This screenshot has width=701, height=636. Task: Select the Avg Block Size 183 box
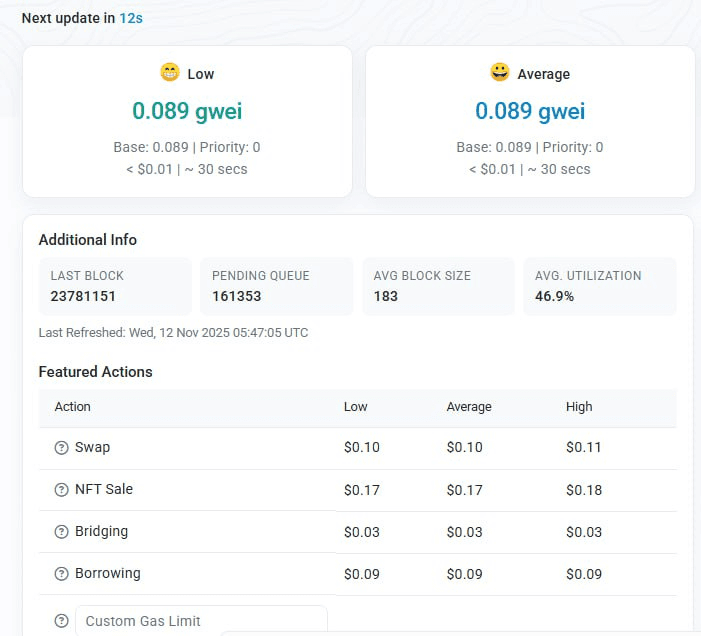pos(438,286)
